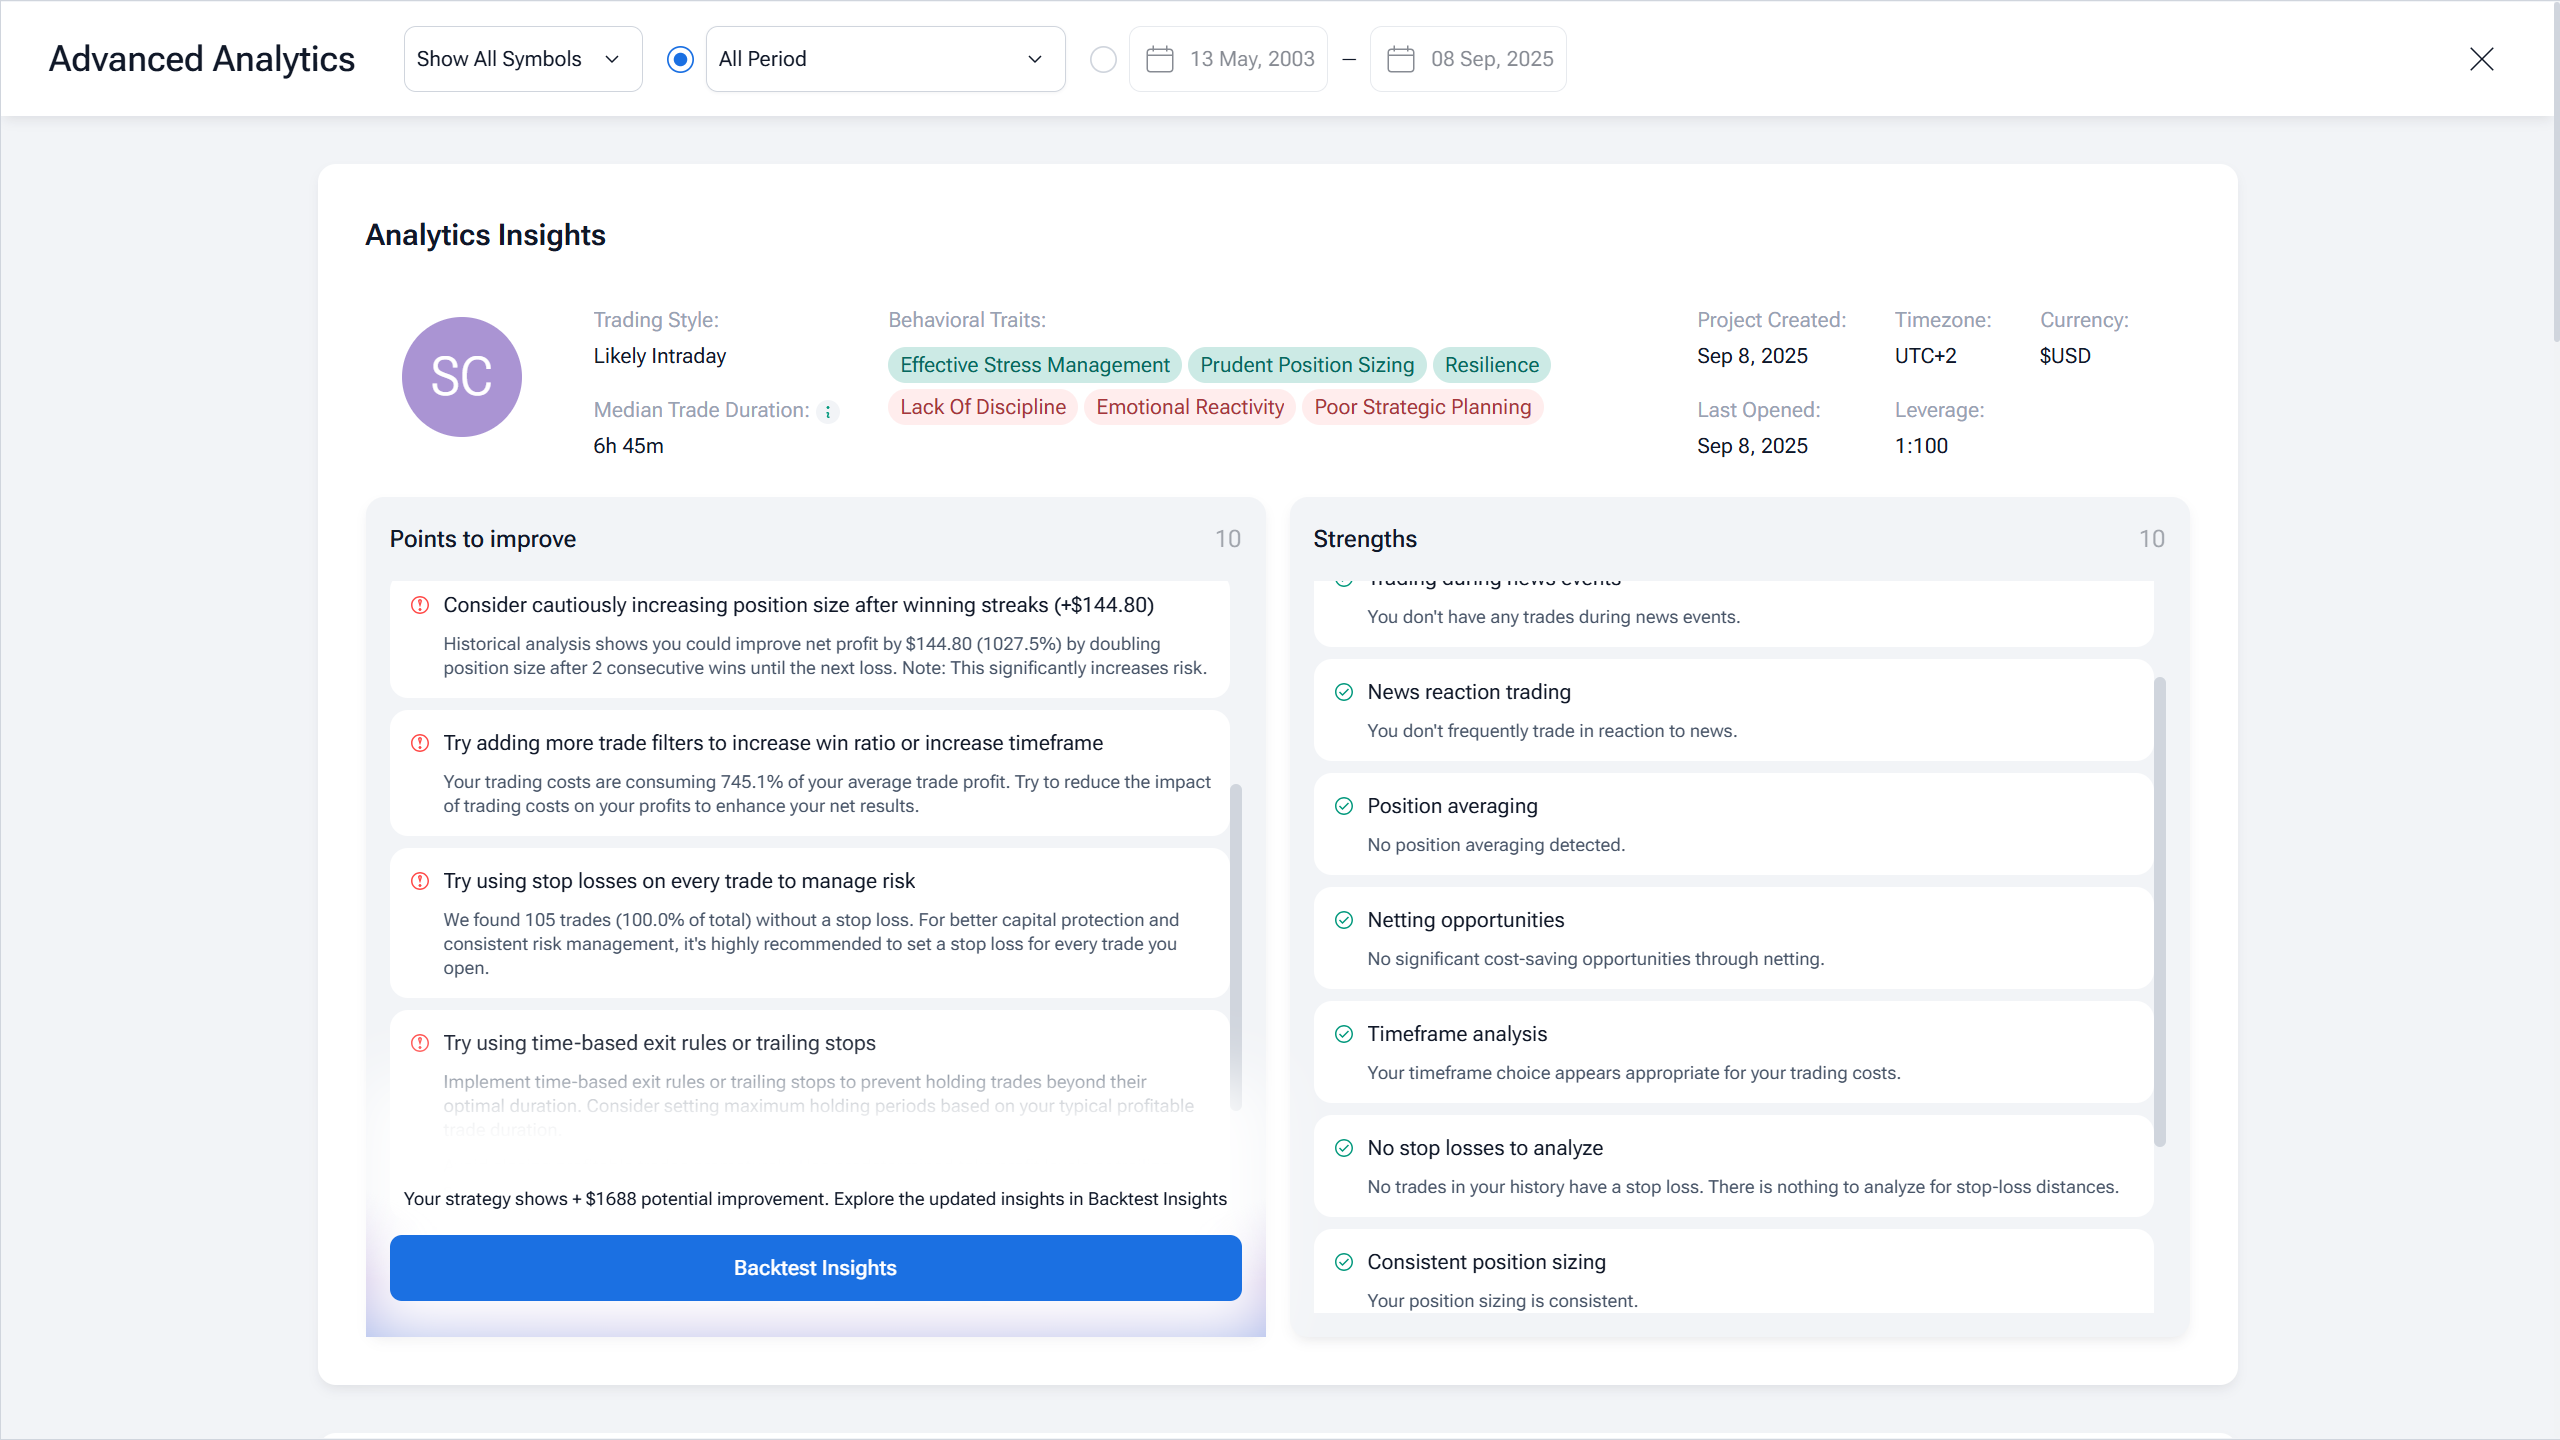Screen dimensions: 2560x1440
Task: Open Backtest Insights
Action: 815,1268
